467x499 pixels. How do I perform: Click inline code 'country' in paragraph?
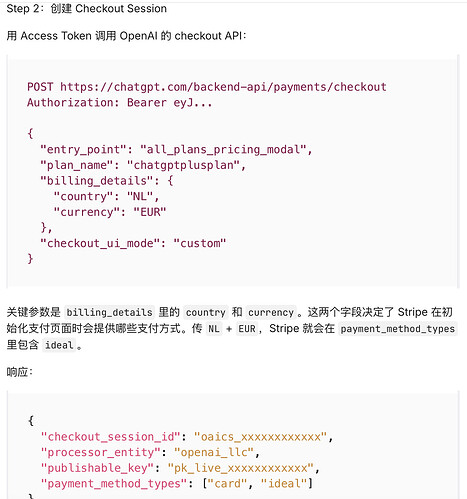[x=206, y=312]
